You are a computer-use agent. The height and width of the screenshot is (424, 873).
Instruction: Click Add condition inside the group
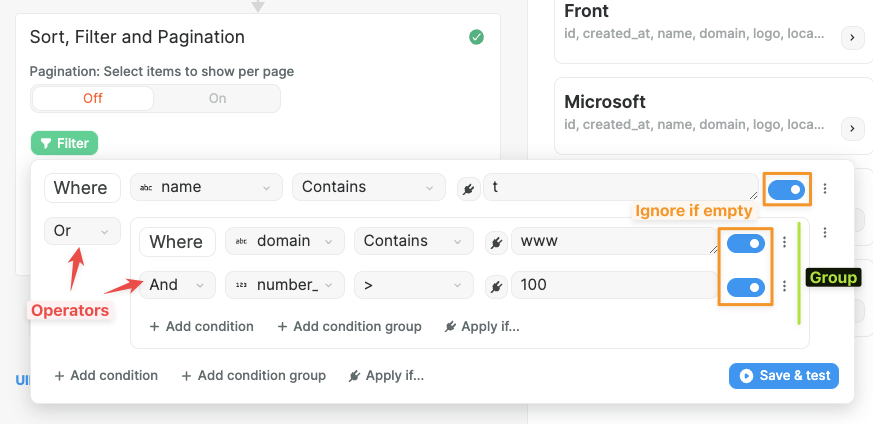202,326
